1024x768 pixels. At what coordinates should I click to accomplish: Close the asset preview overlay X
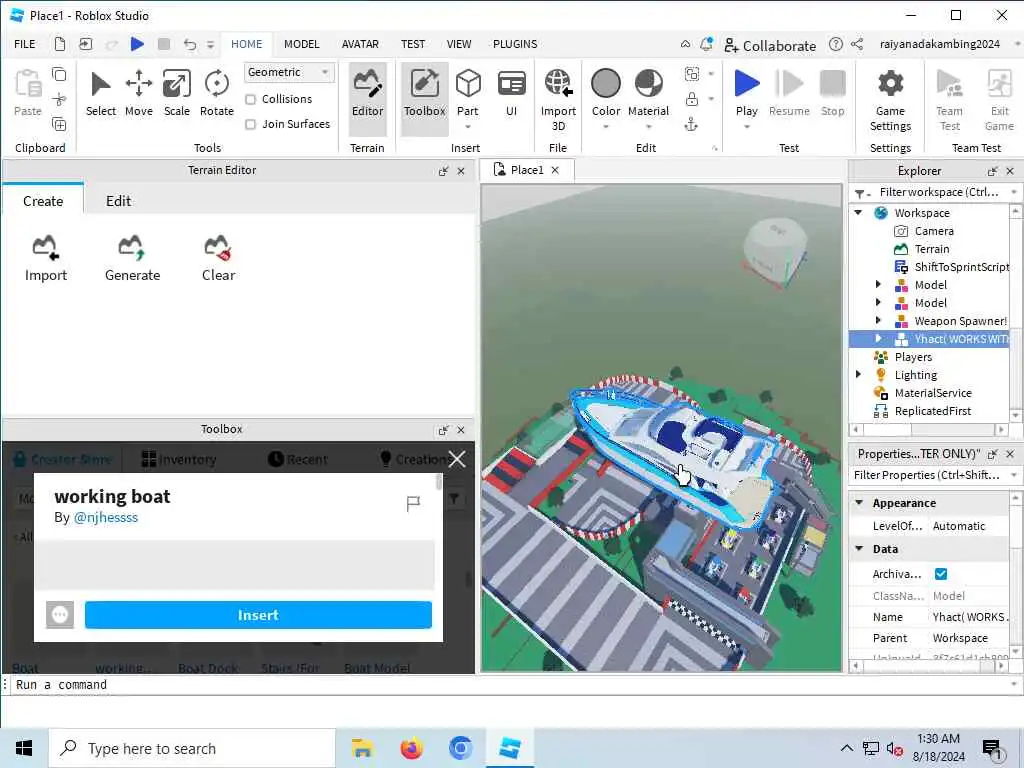pyautogui.click(x=457, y=459)
